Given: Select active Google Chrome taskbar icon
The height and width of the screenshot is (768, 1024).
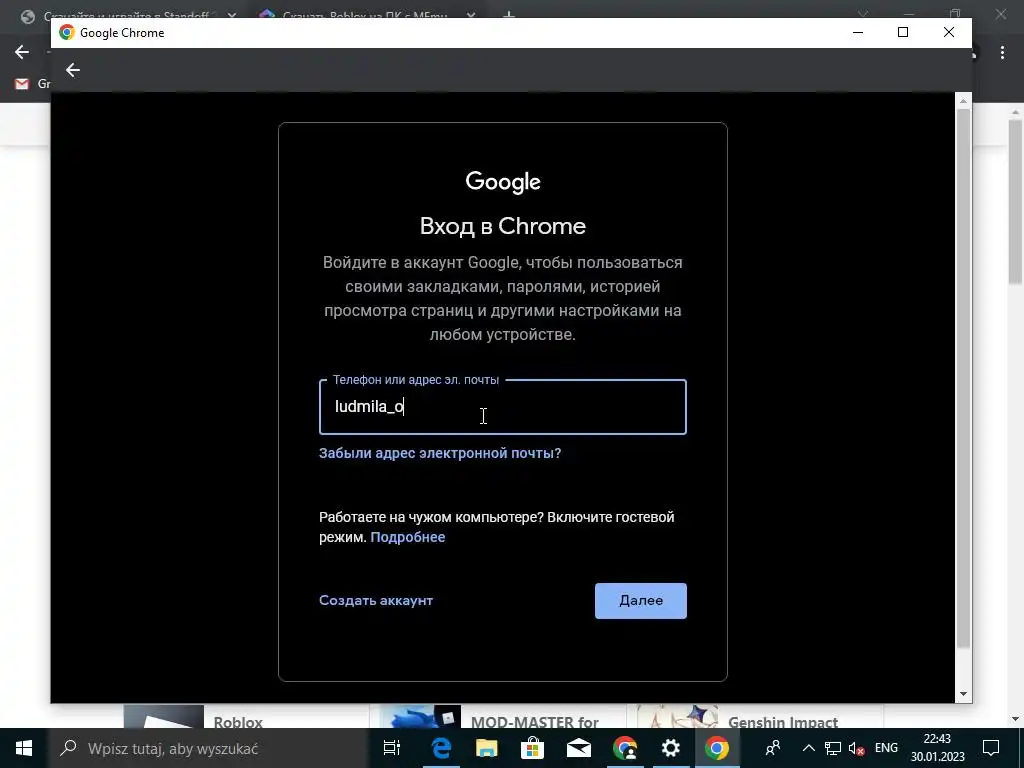Looking at the screenshot, I should (x=716, y=748).
